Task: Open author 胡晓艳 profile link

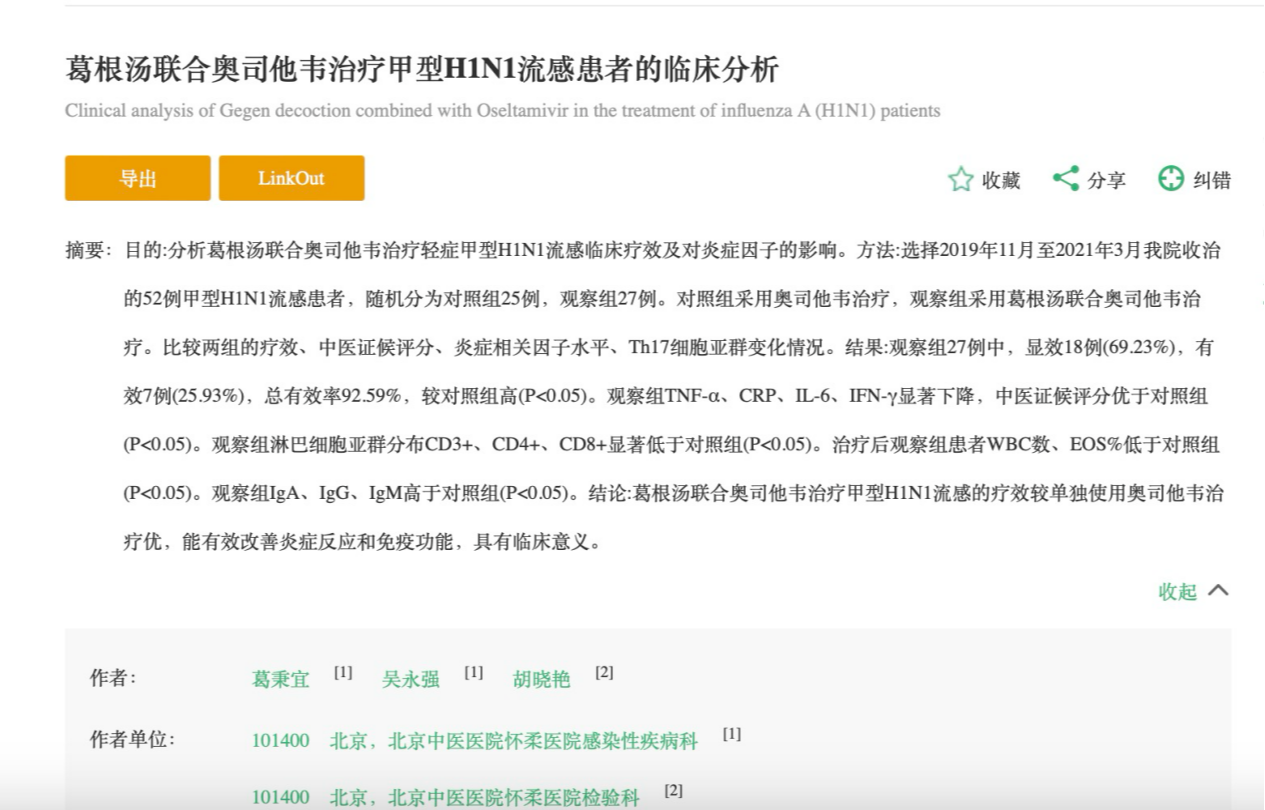Action: point(541,680)
